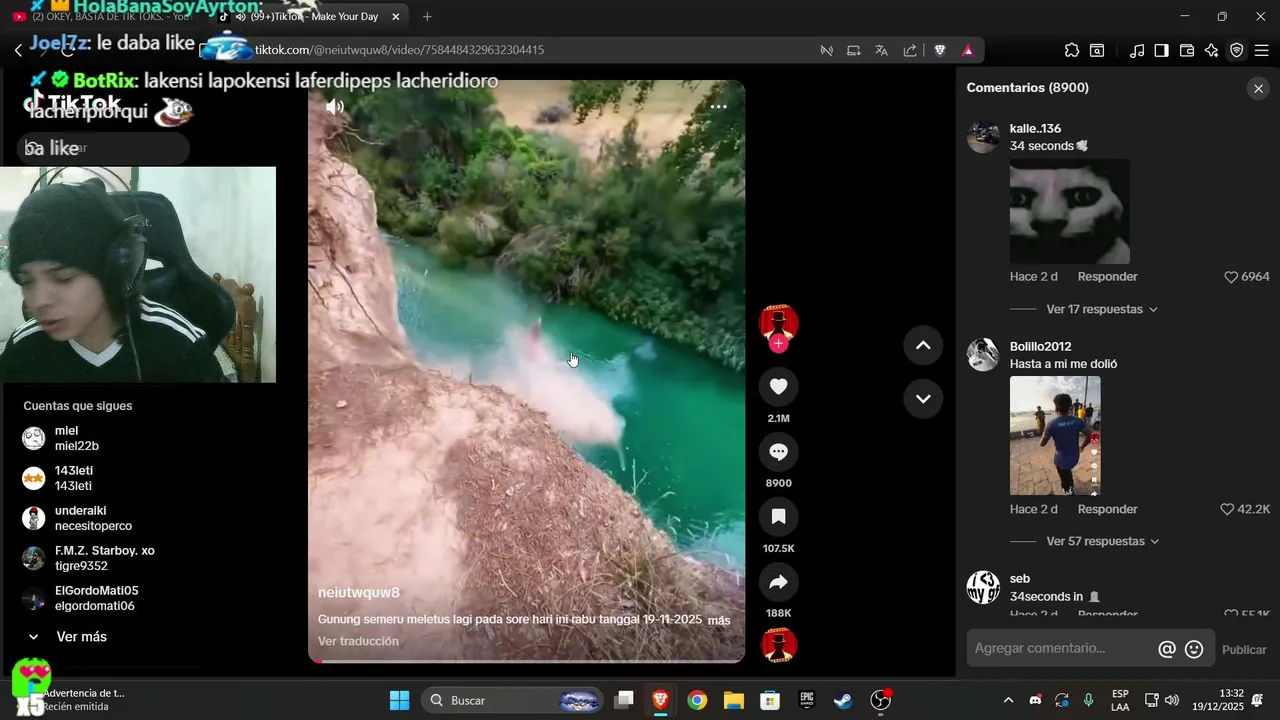The image size is (1280, 720).
Task: Open comments via speech bubble icon
Action: point(778,452)
